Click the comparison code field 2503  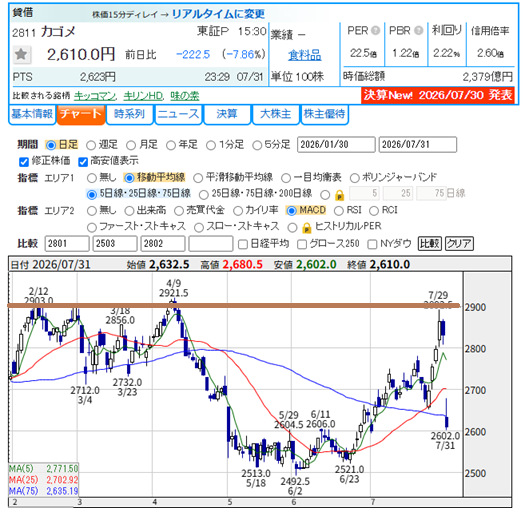coord(115,243)
